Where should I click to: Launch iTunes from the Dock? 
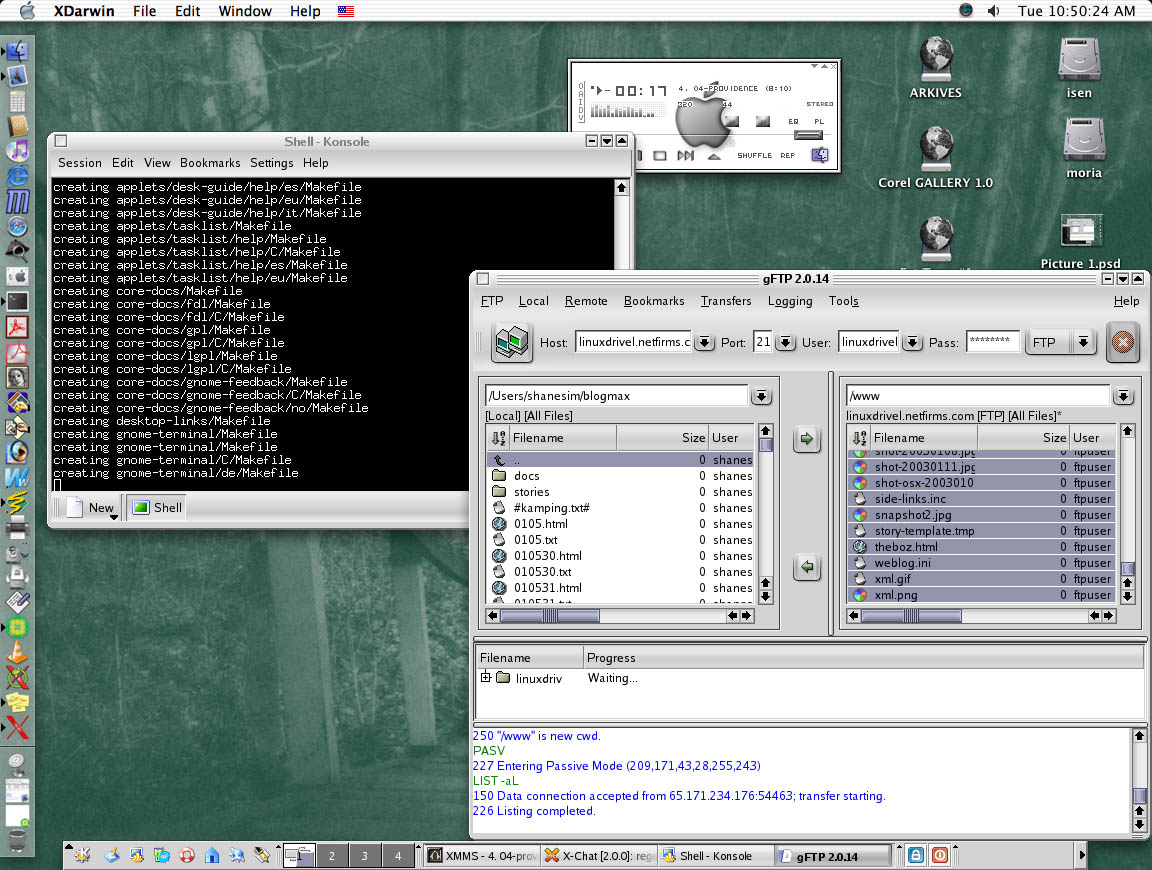coord(17,151)
